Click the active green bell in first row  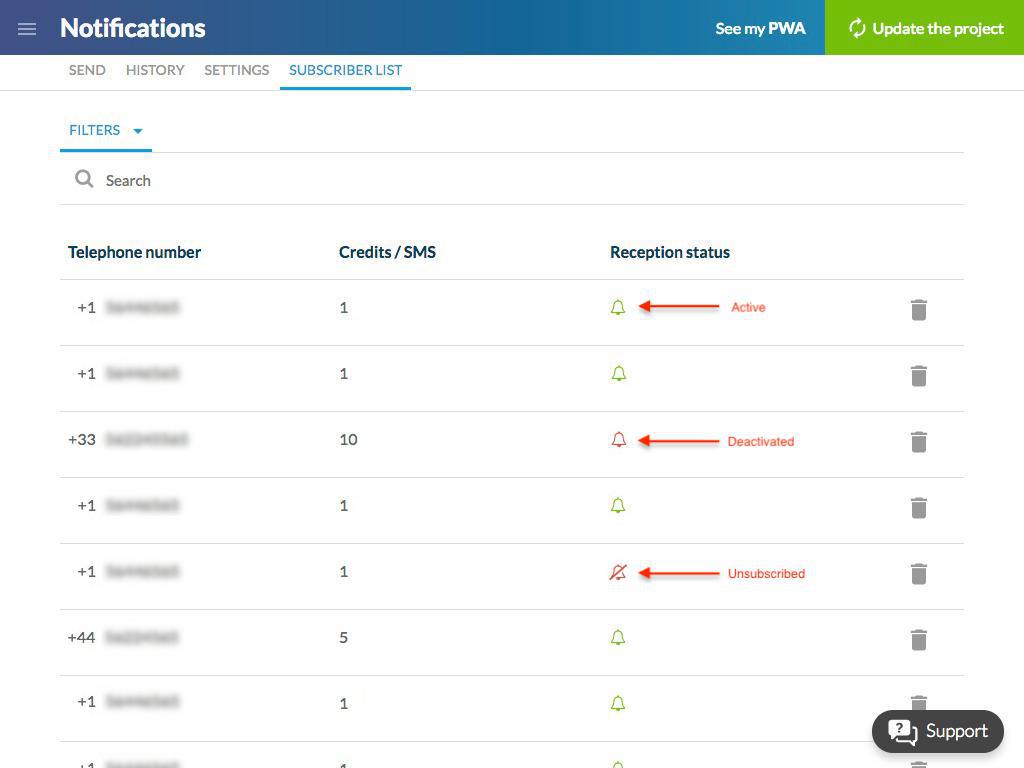tap(618, 308)
